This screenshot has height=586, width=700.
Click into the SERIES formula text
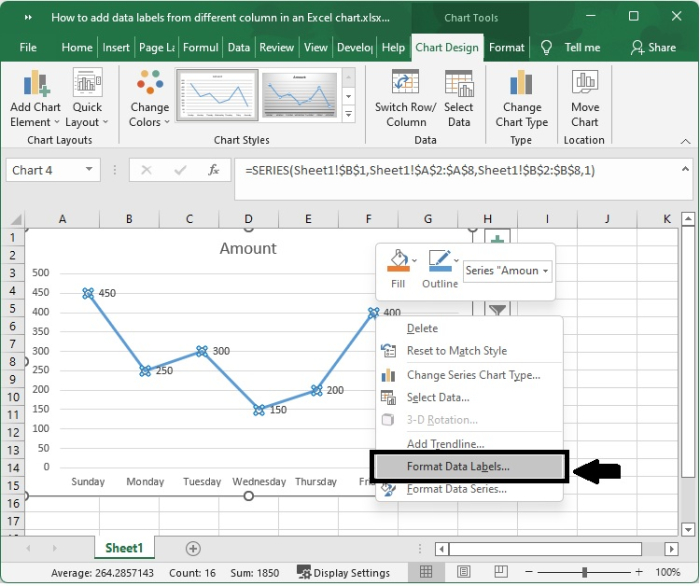pyautogui.click(x=420, y=170)
